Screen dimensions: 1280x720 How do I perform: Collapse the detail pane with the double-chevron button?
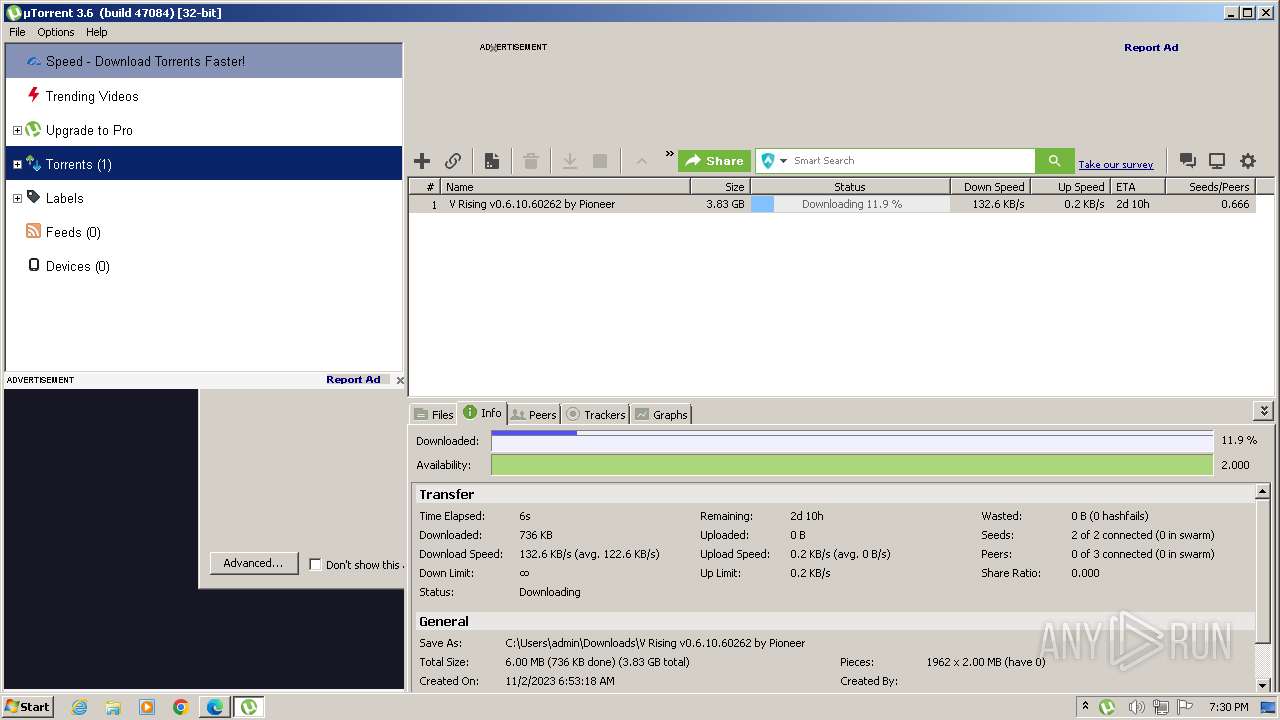click(x=1264, y=411)
